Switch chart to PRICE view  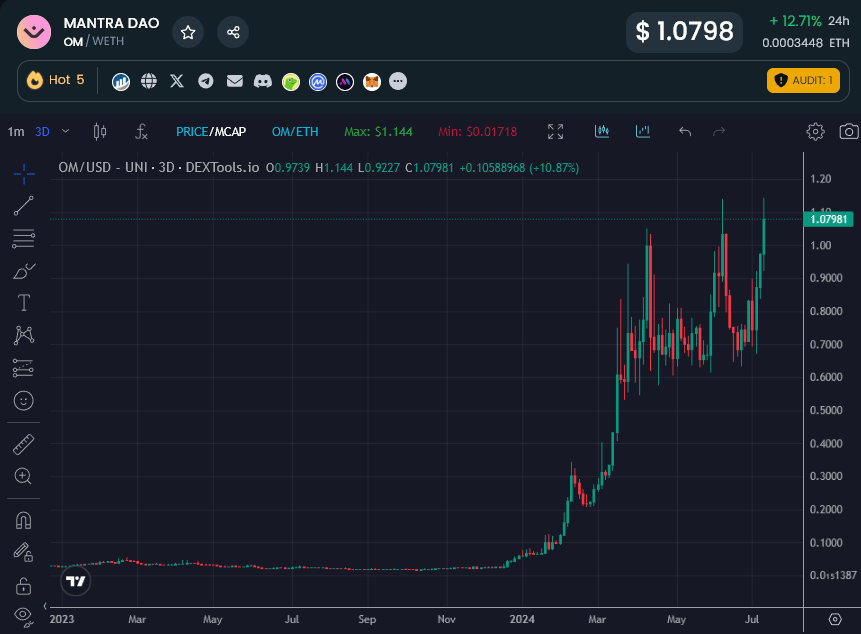tap(192, 132)
